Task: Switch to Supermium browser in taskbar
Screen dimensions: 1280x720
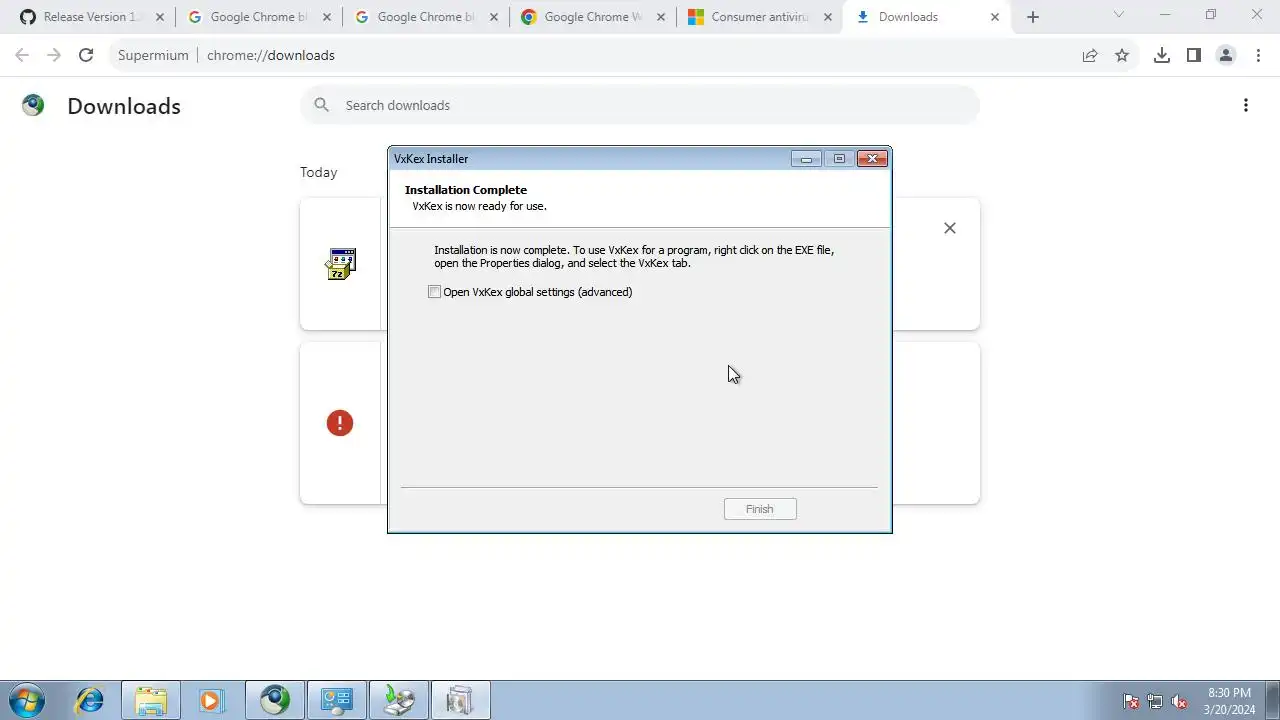Action: coord(275,700)
